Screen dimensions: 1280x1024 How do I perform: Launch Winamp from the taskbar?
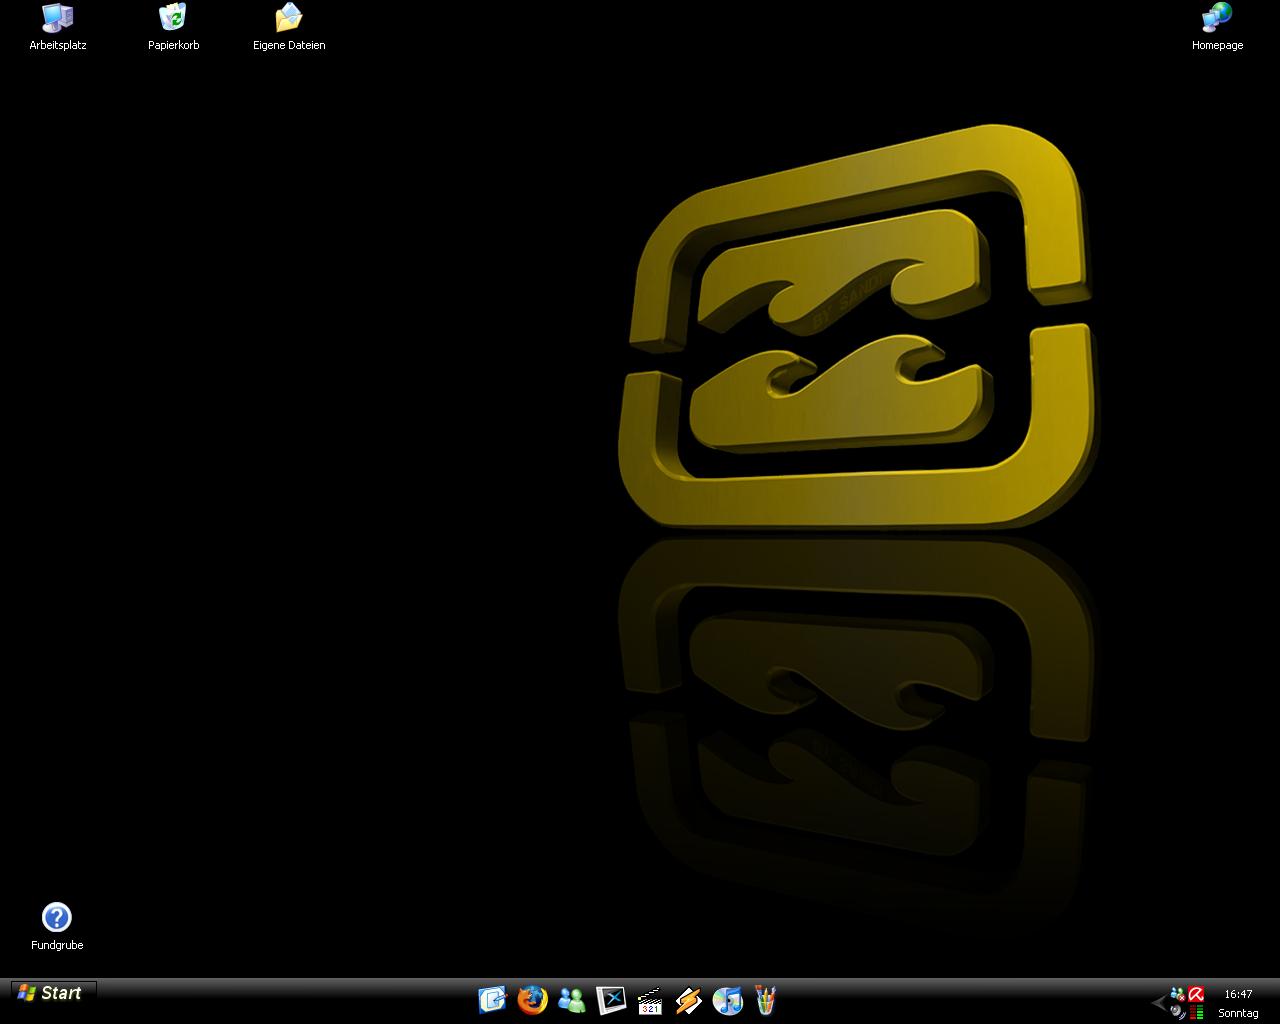[x=688, y=1000]
